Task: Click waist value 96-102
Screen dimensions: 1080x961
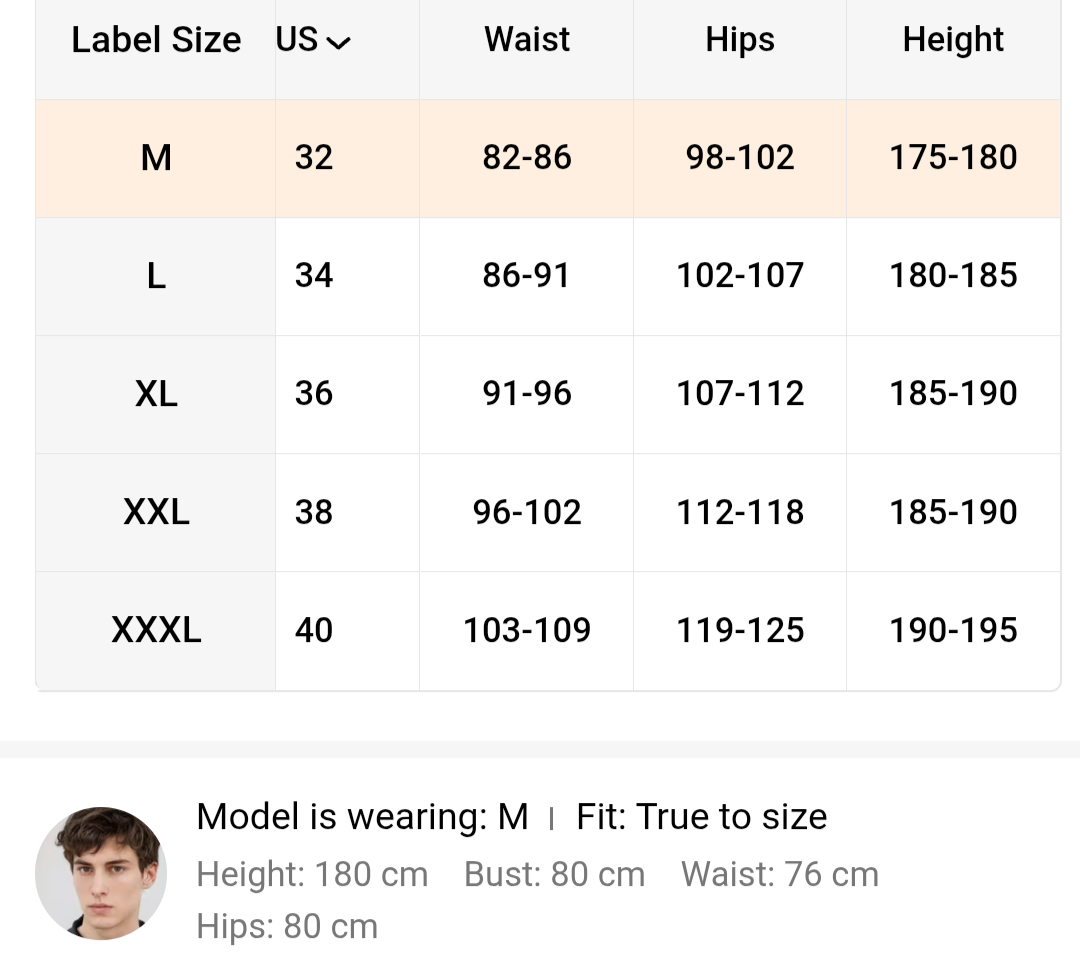Action: pyautogui.click(x=527, y=512)
